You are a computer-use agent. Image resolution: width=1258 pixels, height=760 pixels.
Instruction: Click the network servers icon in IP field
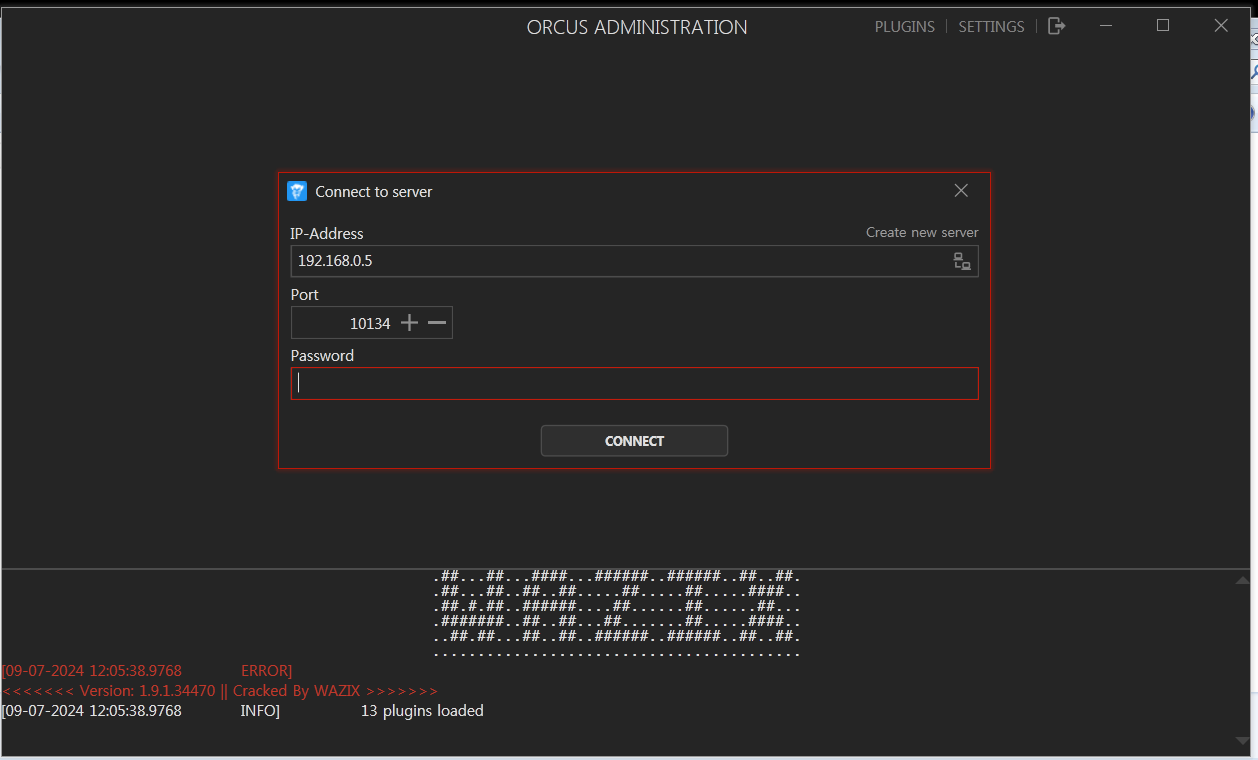[x=962, y=262]
